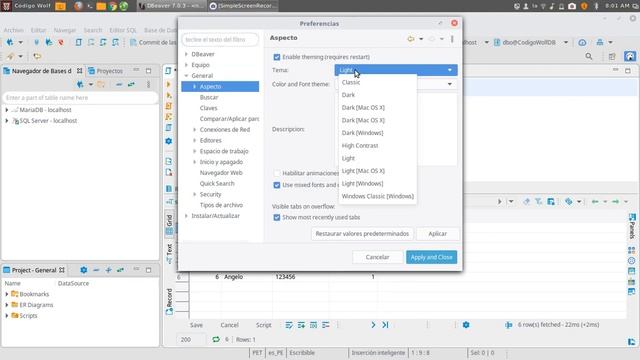Expand Equipo node in preferences tree
Screen dimensions: 640x360
coord(187,64)
